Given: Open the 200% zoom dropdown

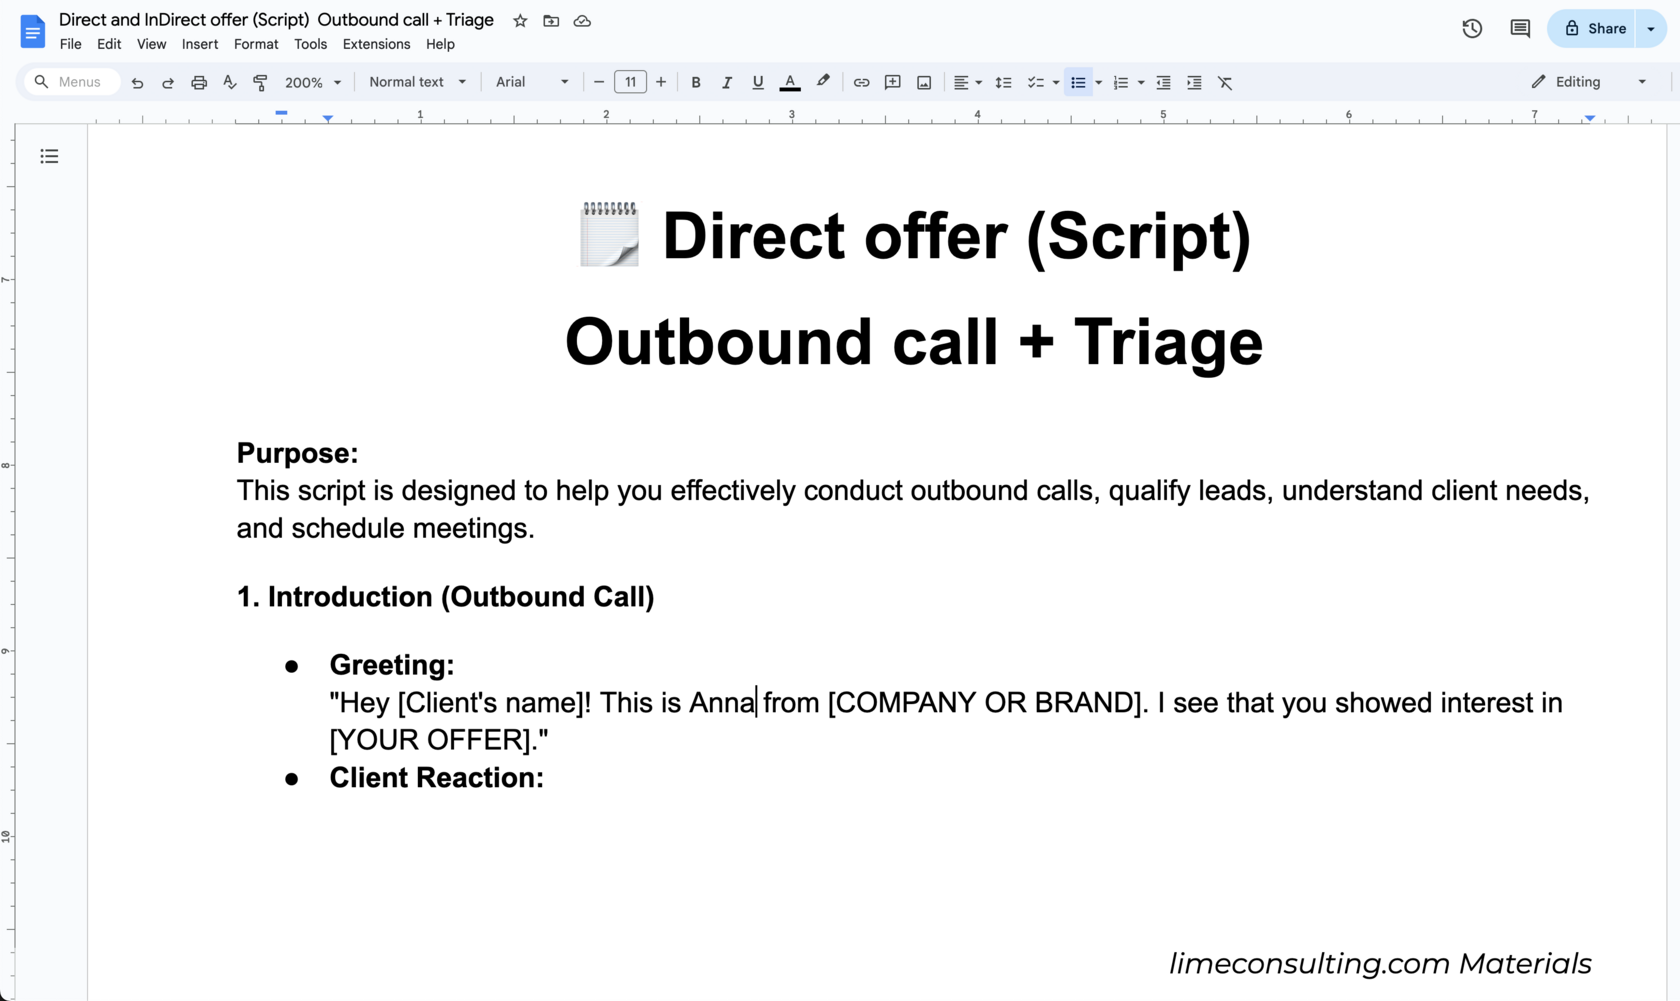Looking at the screenshot, I should coord(313,83).
